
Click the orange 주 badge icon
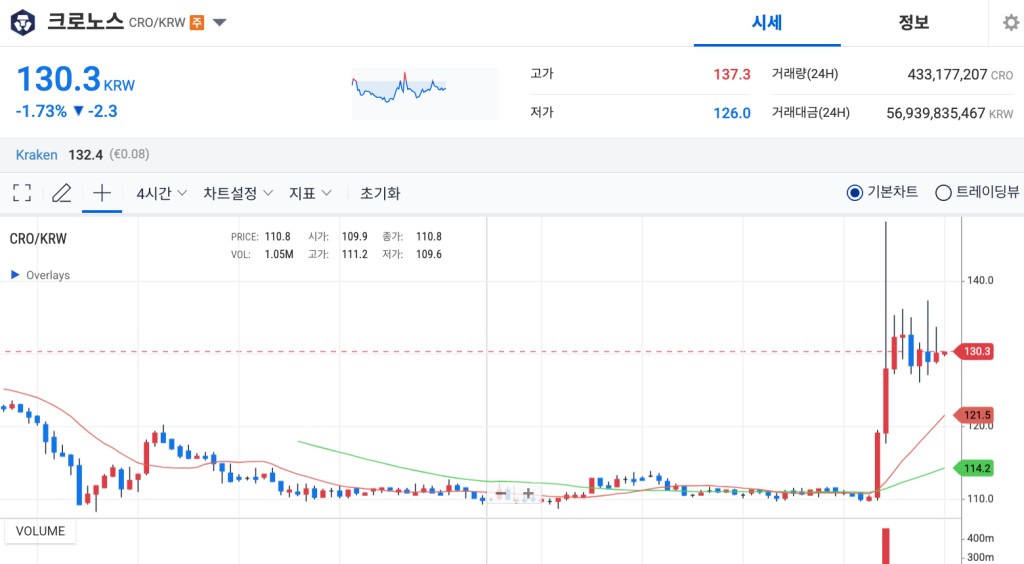pos(197,23)
